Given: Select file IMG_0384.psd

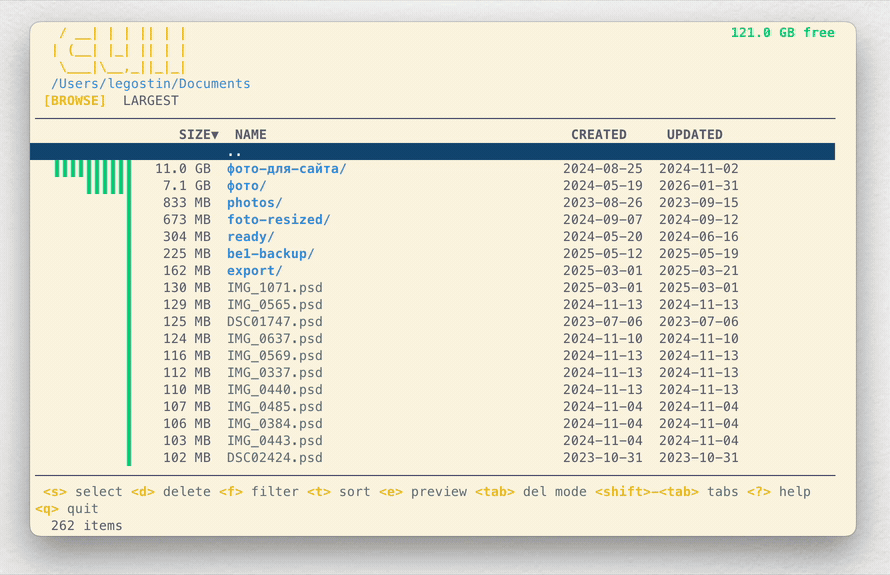Looking at the screenshot, I should [275, 424].
